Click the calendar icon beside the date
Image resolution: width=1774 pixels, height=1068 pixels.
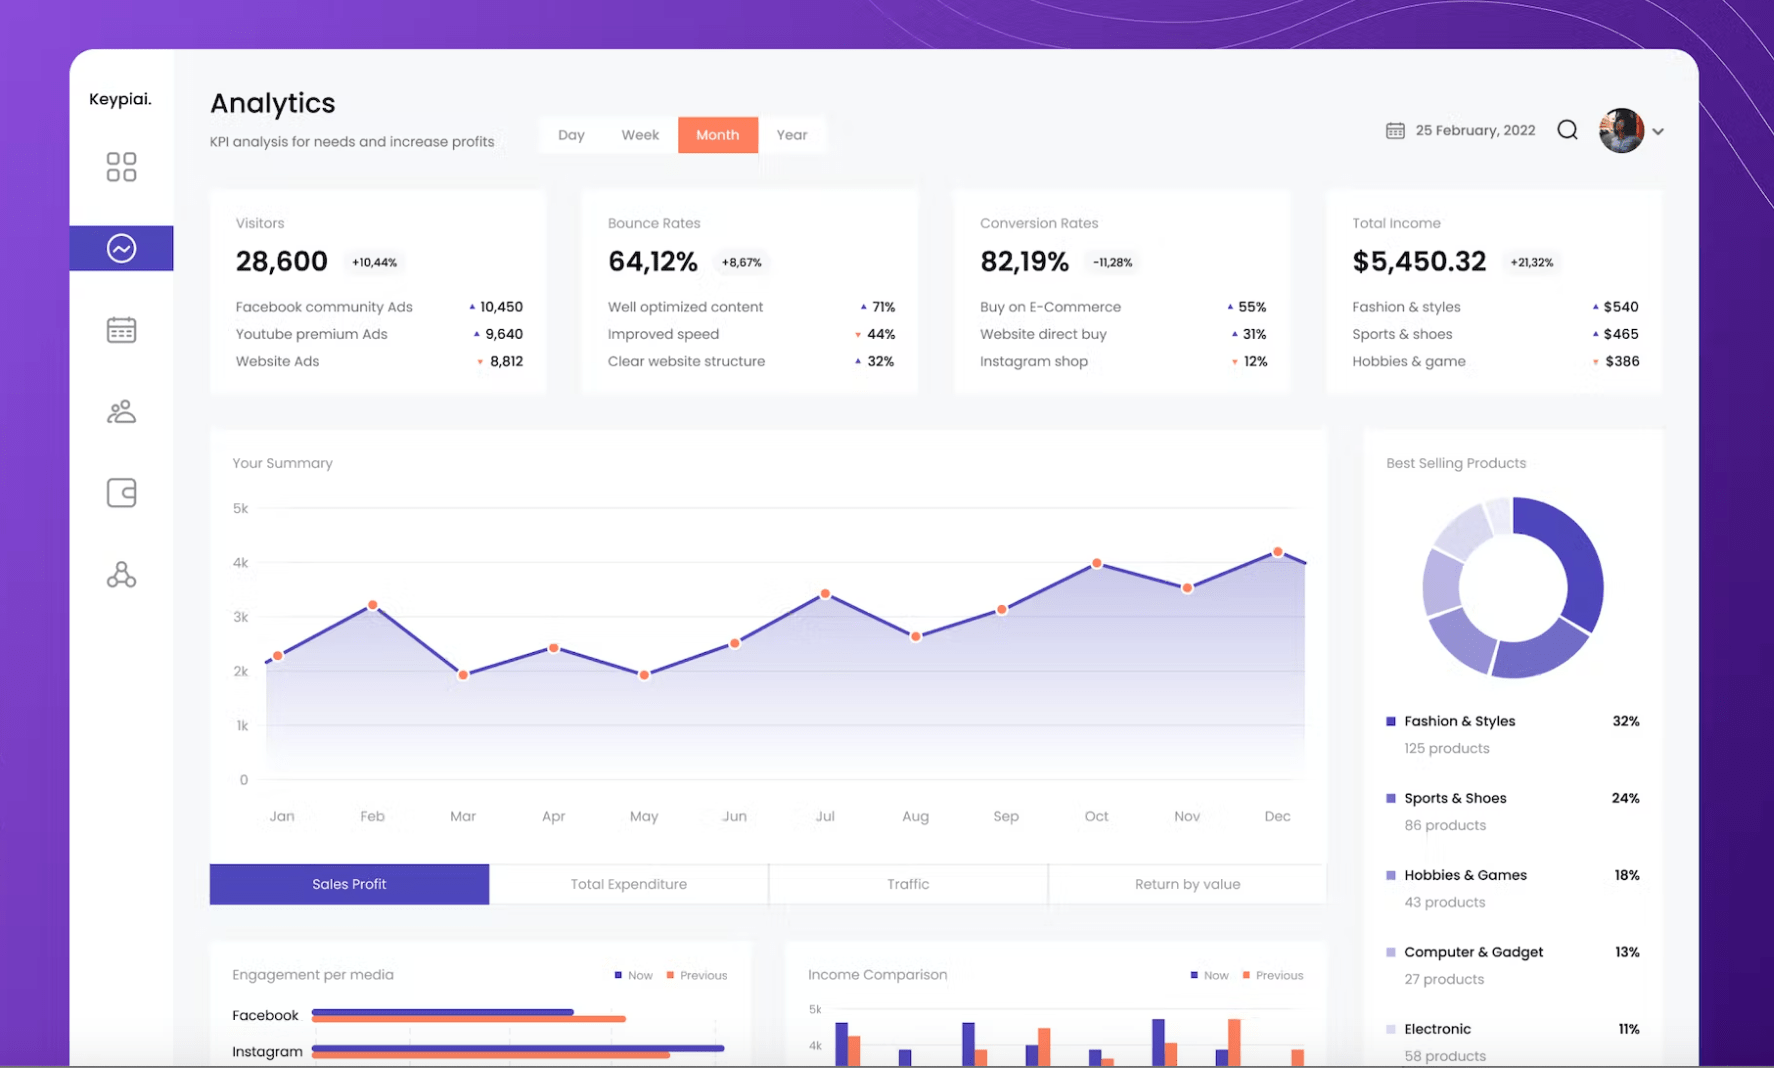coord(1396,130)
